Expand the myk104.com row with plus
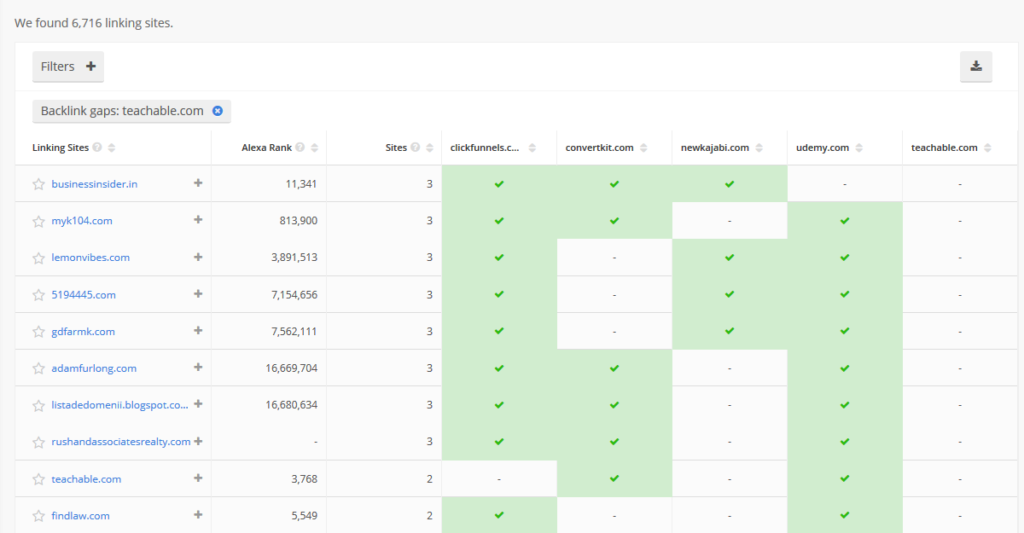This screenshot has height=533, width=1024. tap(198, 219)
